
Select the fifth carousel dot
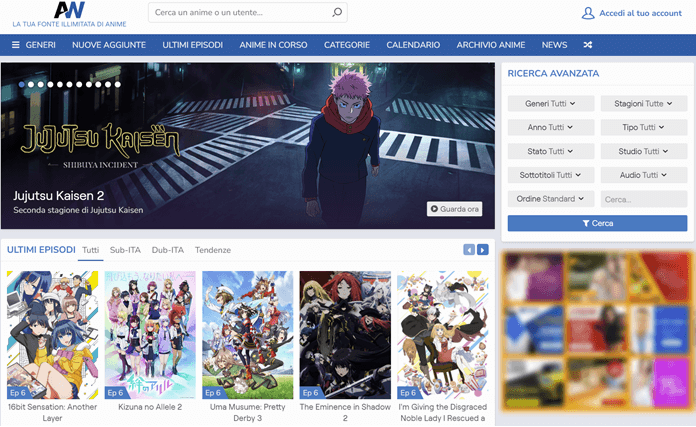pos(60,84)
